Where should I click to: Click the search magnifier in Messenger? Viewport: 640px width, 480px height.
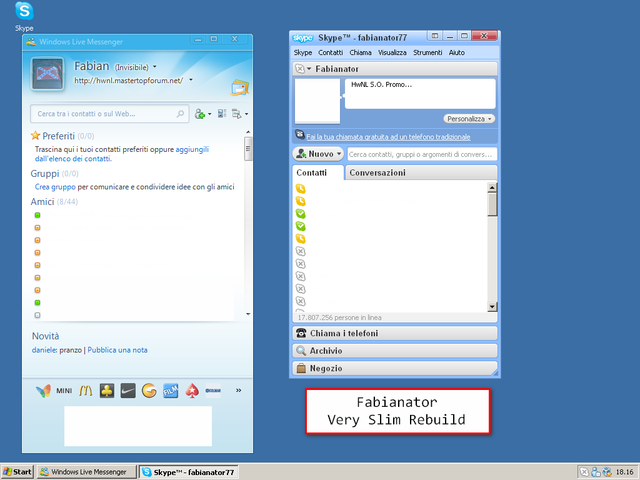pos(180,114)
